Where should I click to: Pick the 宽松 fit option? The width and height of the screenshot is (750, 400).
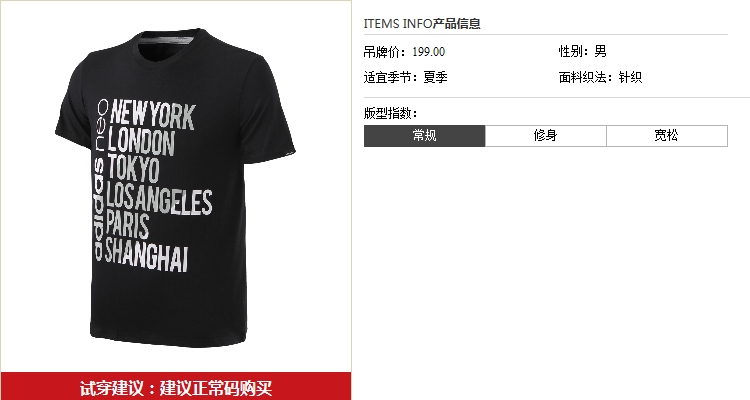tap(667, 136)
